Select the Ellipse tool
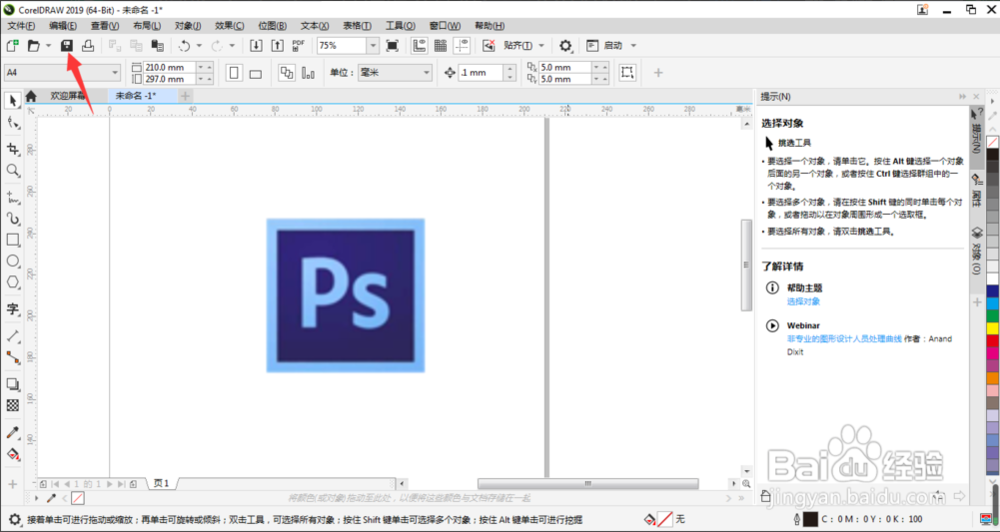The width and height of the screenshot is (1000, 532). (13, 261)
